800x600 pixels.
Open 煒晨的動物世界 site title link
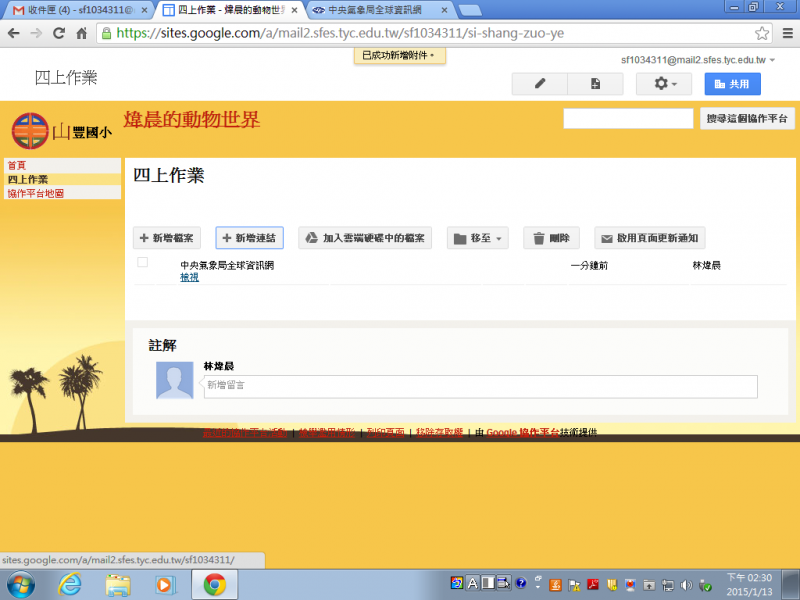coord(192,120)
